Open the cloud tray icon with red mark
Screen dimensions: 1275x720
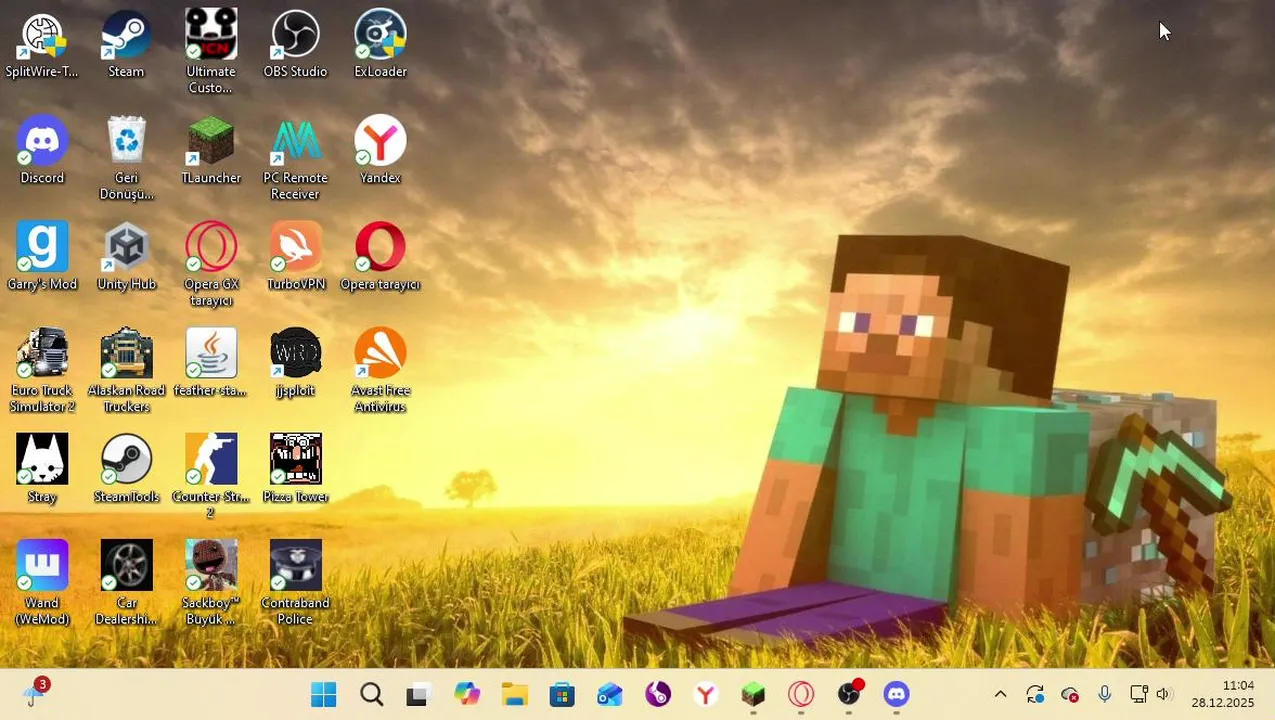coord(1070,694)
